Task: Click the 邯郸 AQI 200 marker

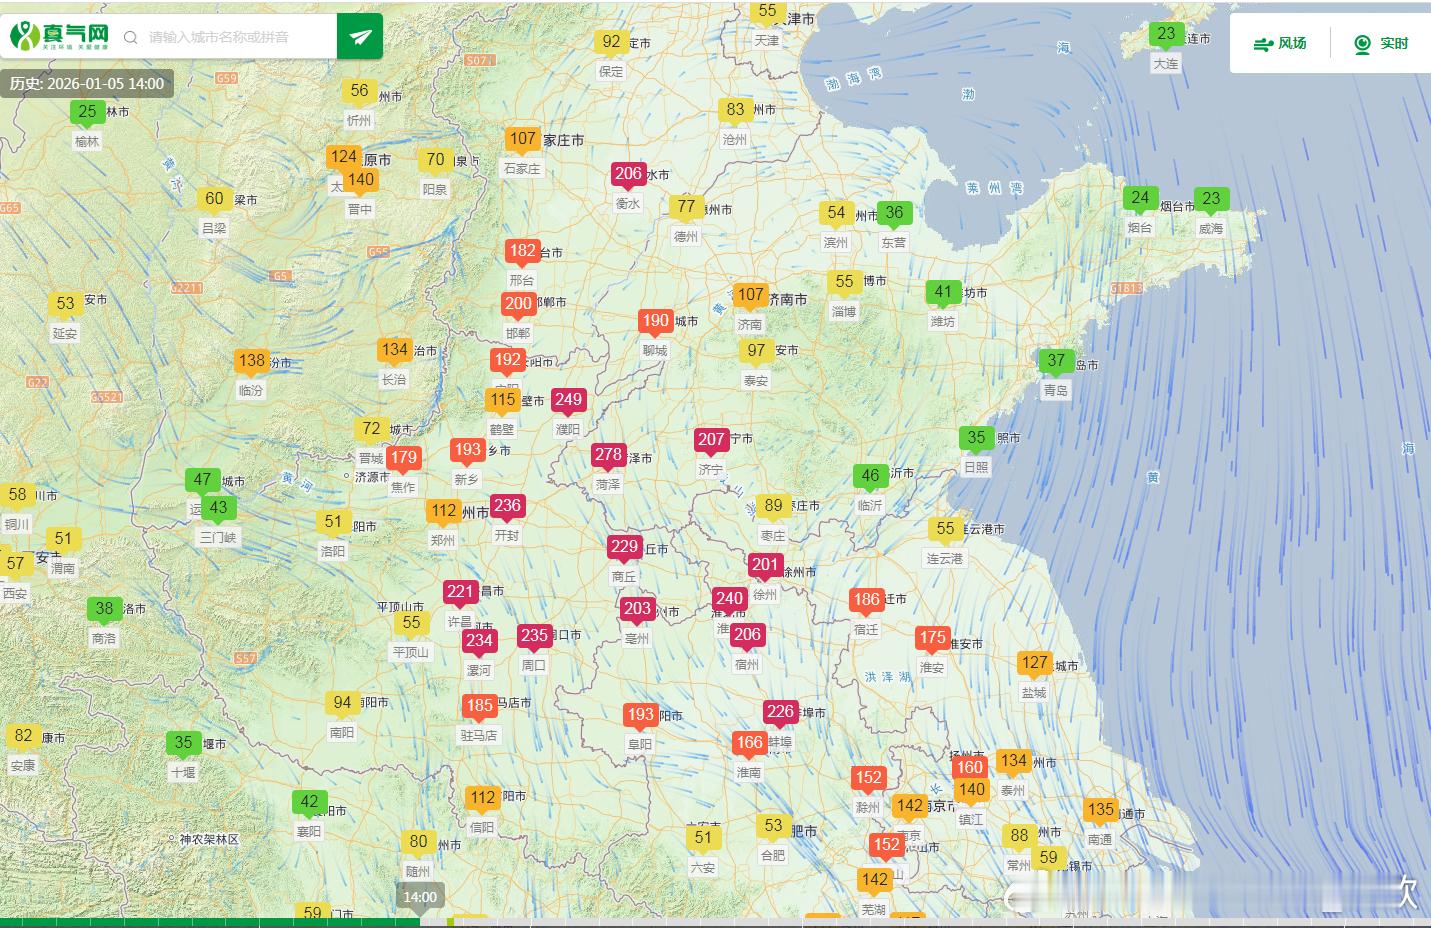Action: pyautogui.click(x=518, y=305)
